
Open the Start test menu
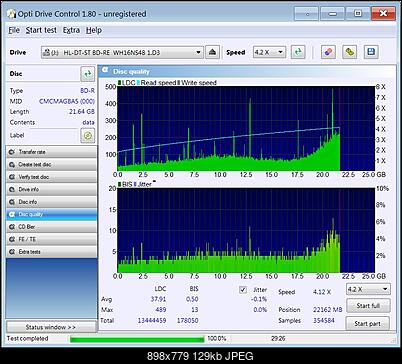[x=41, y=30]
